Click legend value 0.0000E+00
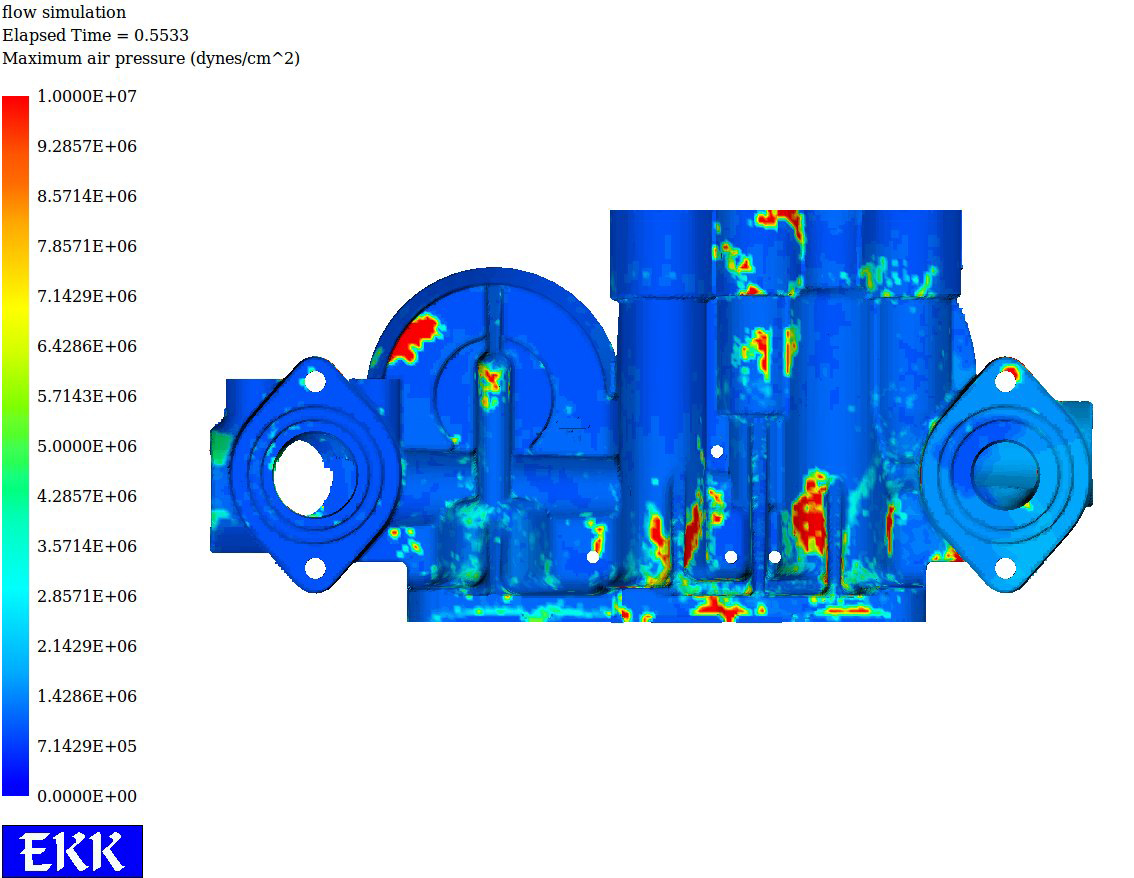Viewport: 1134px width, 878px height. click(87, 796)
